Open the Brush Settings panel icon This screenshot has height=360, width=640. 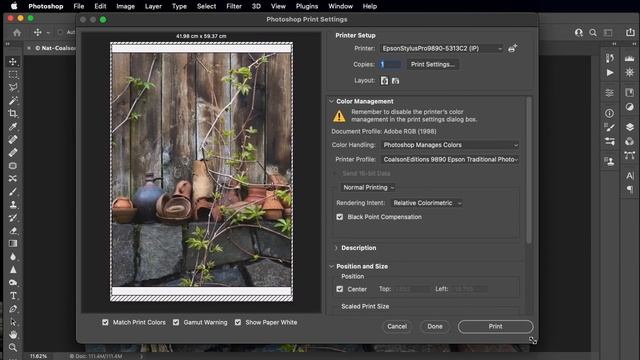(609, 127)
